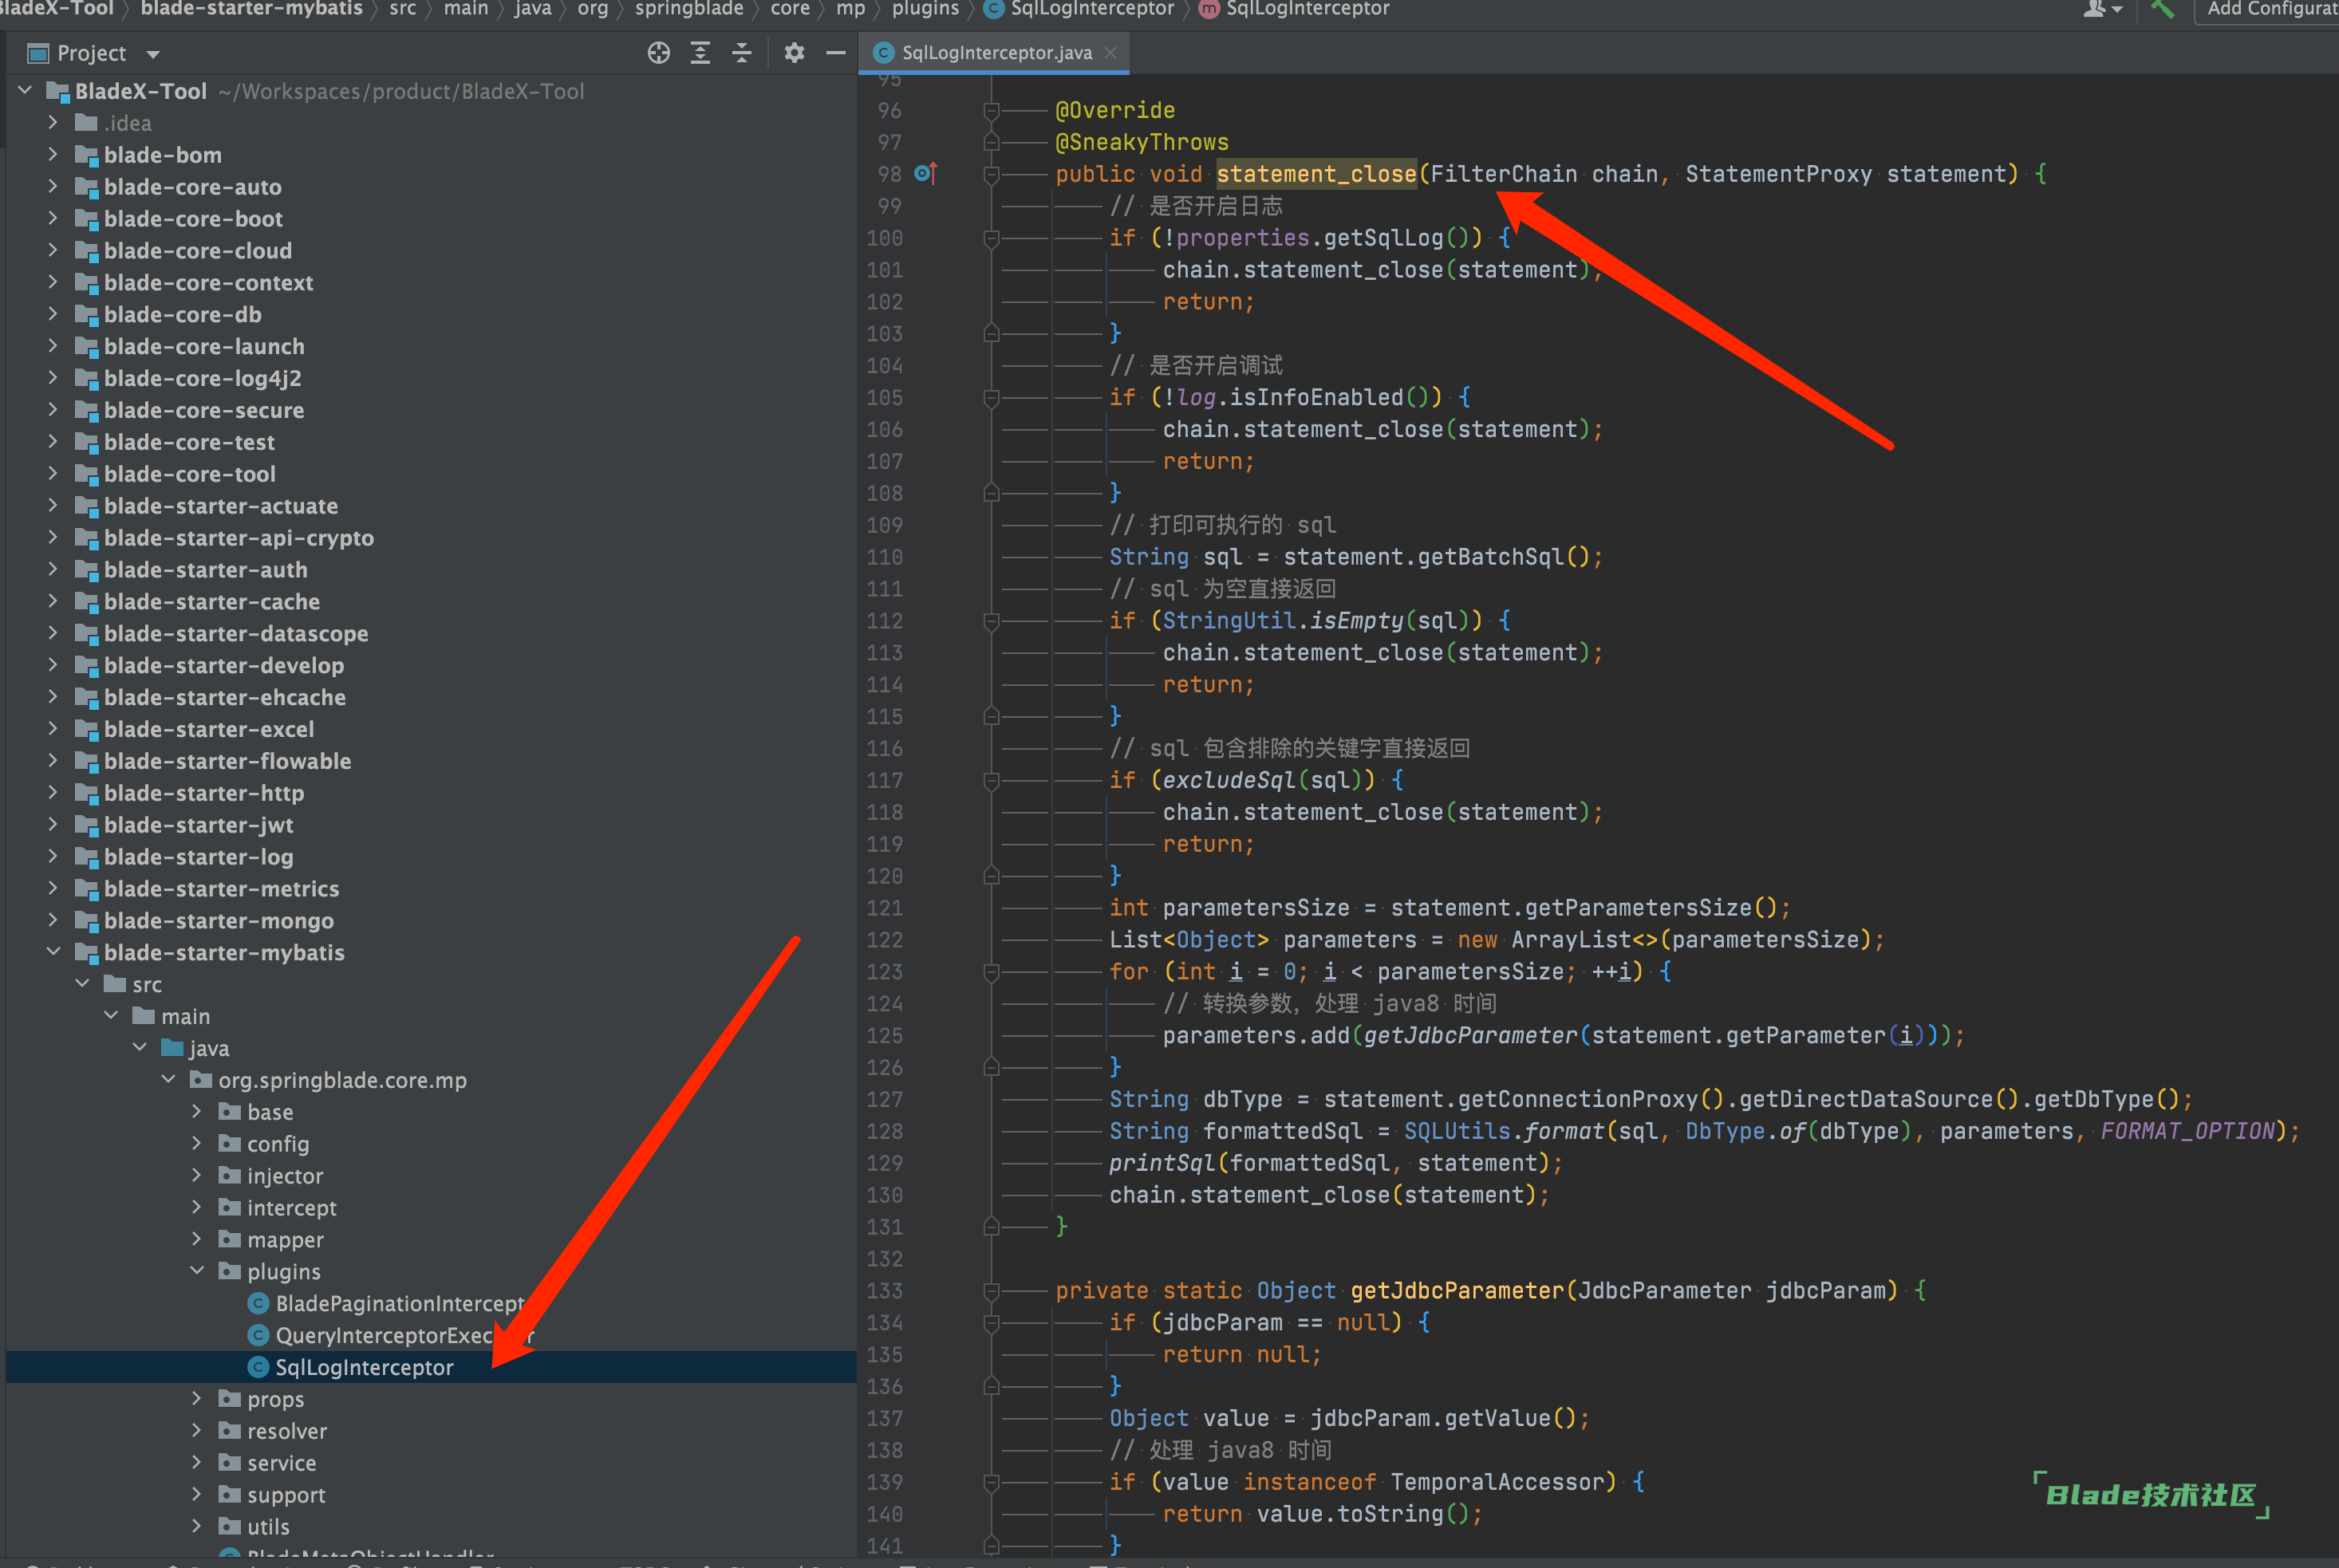Select blade-starter-flowable module
2339x1568 pixels.
(227, 761)
